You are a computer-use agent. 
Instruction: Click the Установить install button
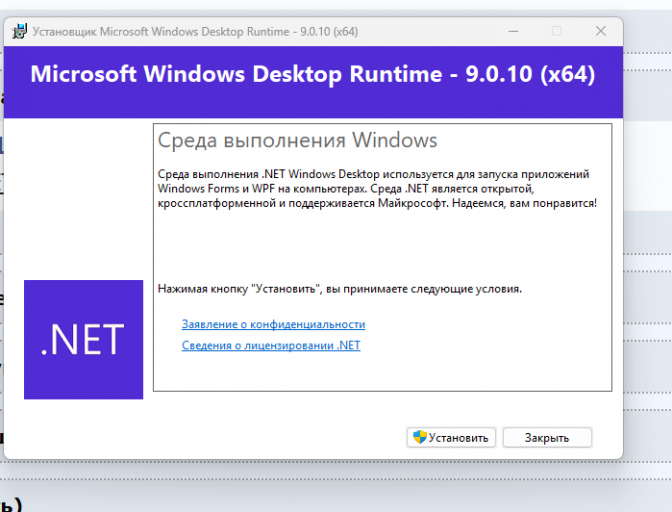click(x=451, y=437)
